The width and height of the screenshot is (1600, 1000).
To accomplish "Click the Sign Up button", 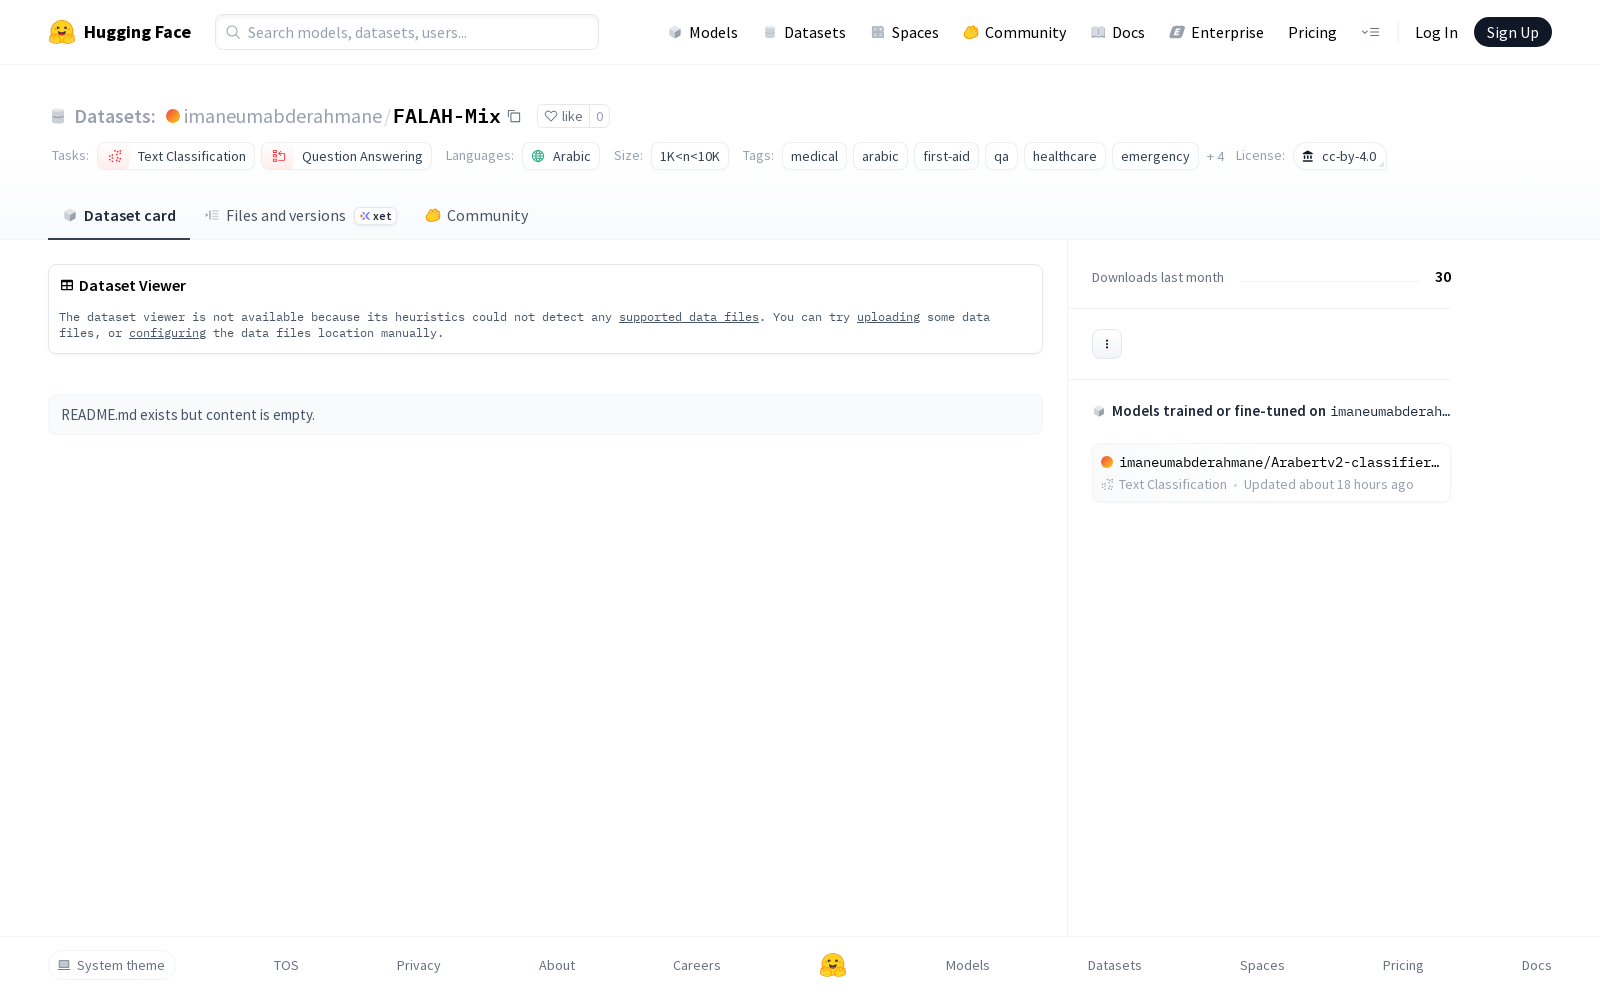I will 1512,32.
